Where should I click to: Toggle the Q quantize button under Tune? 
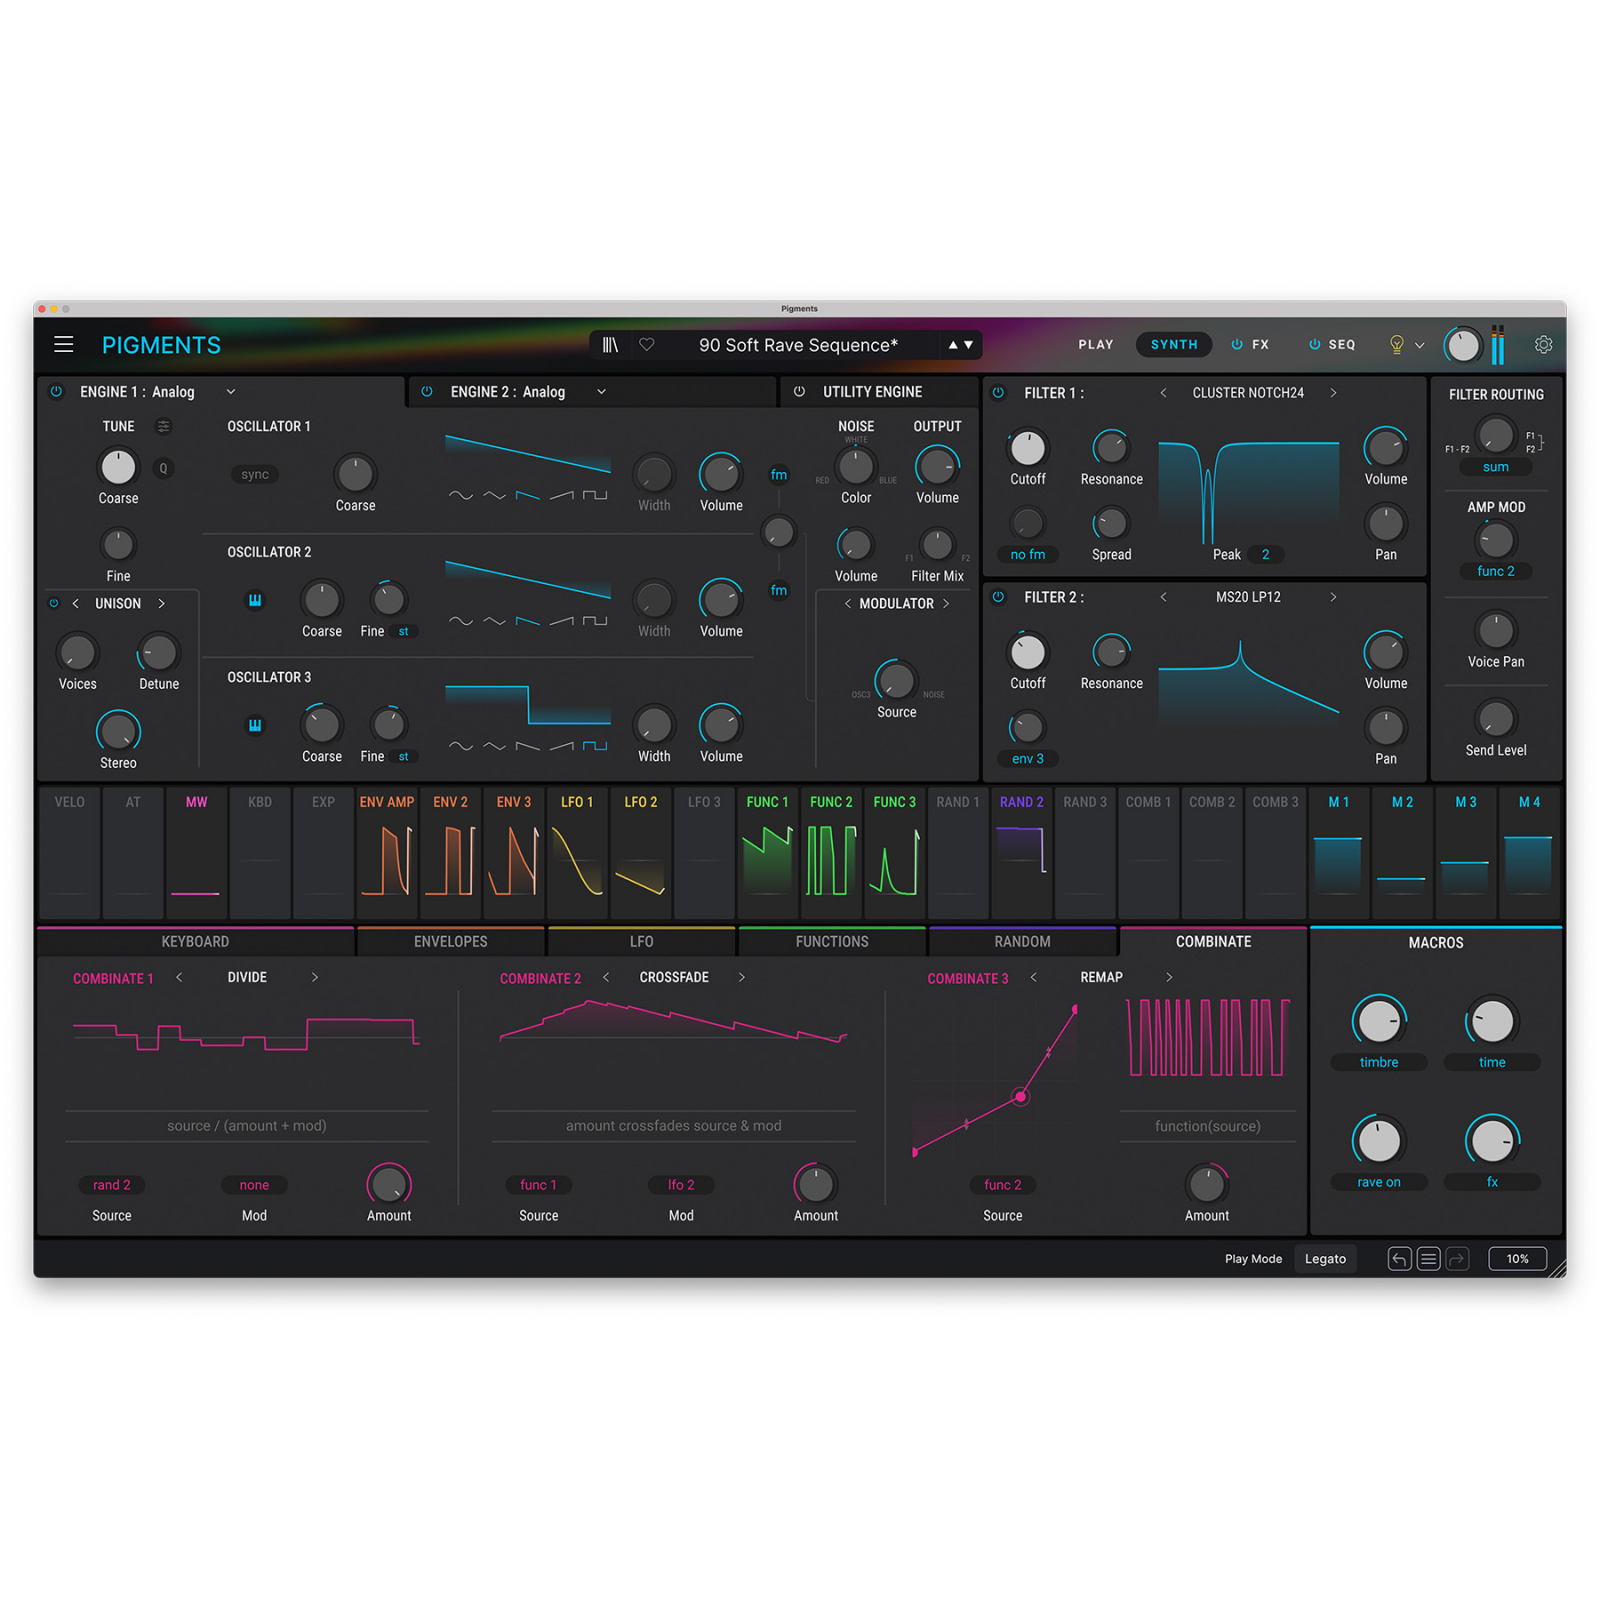click(x=163, y=468)
